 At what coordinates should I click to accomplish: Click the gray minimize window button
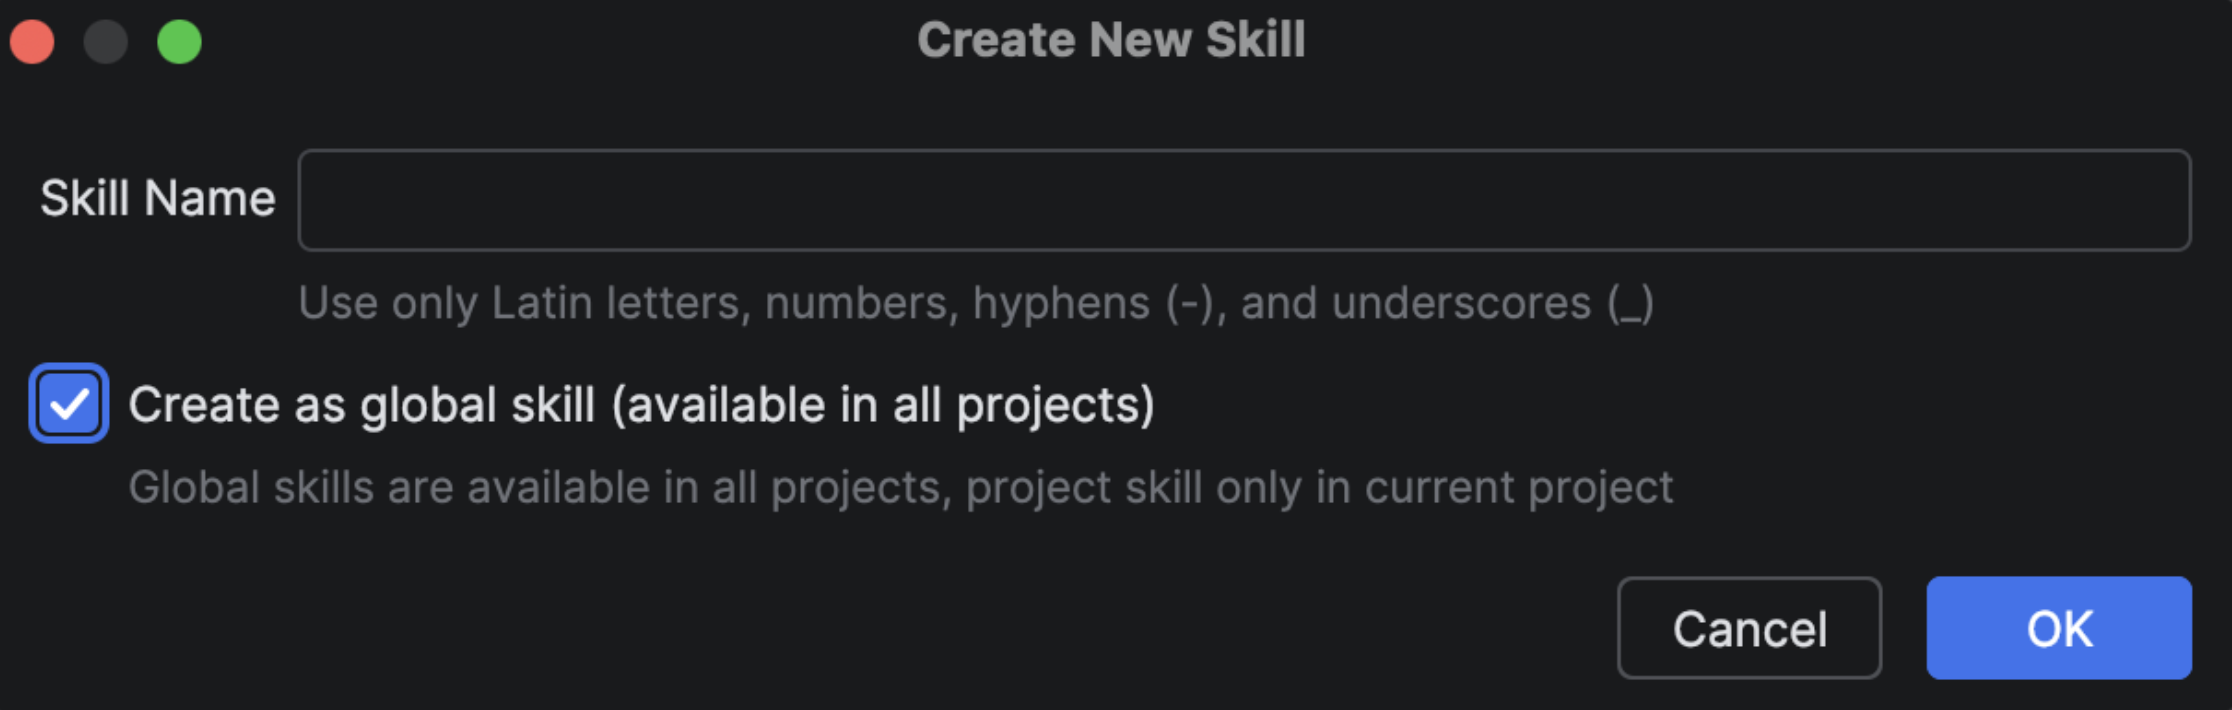[106, 42]
